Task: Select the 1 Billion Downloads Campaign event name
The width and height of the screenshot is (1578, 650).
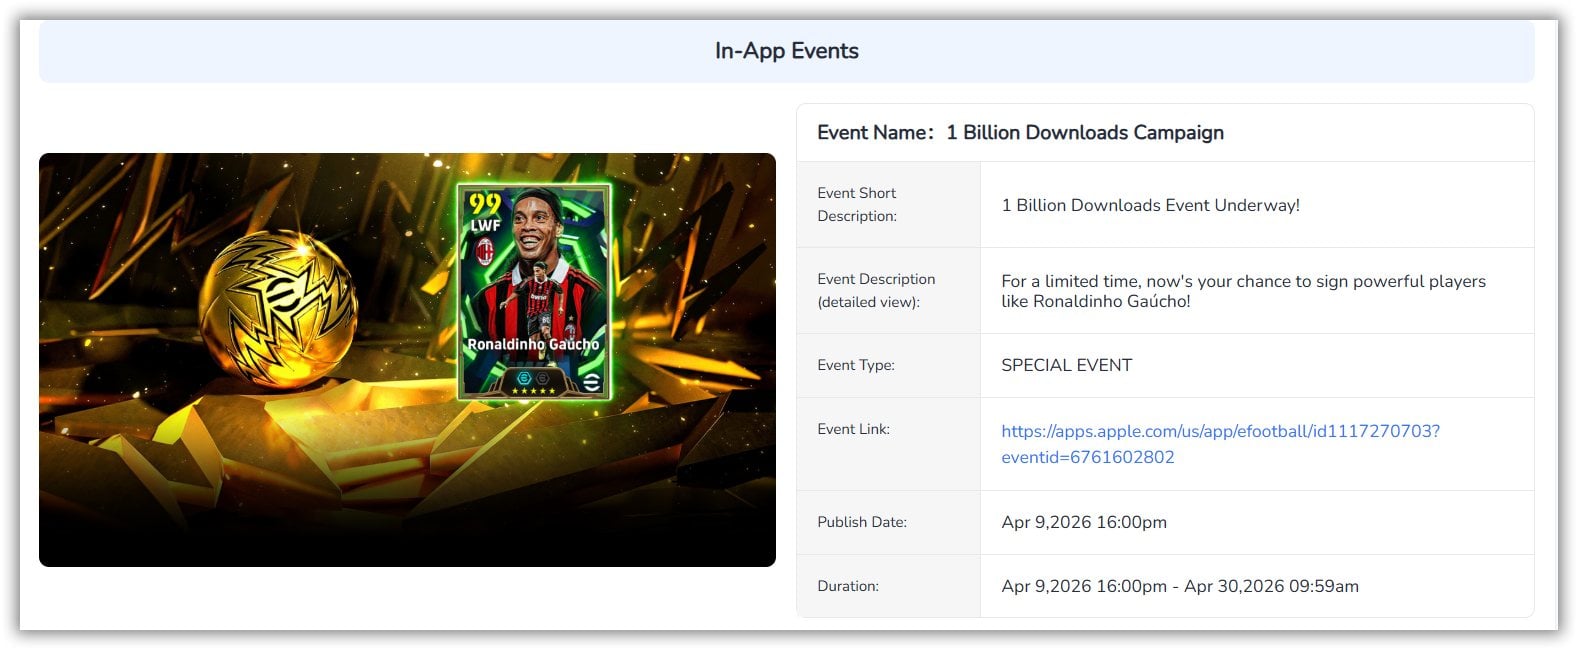Action: [1085, 132]
